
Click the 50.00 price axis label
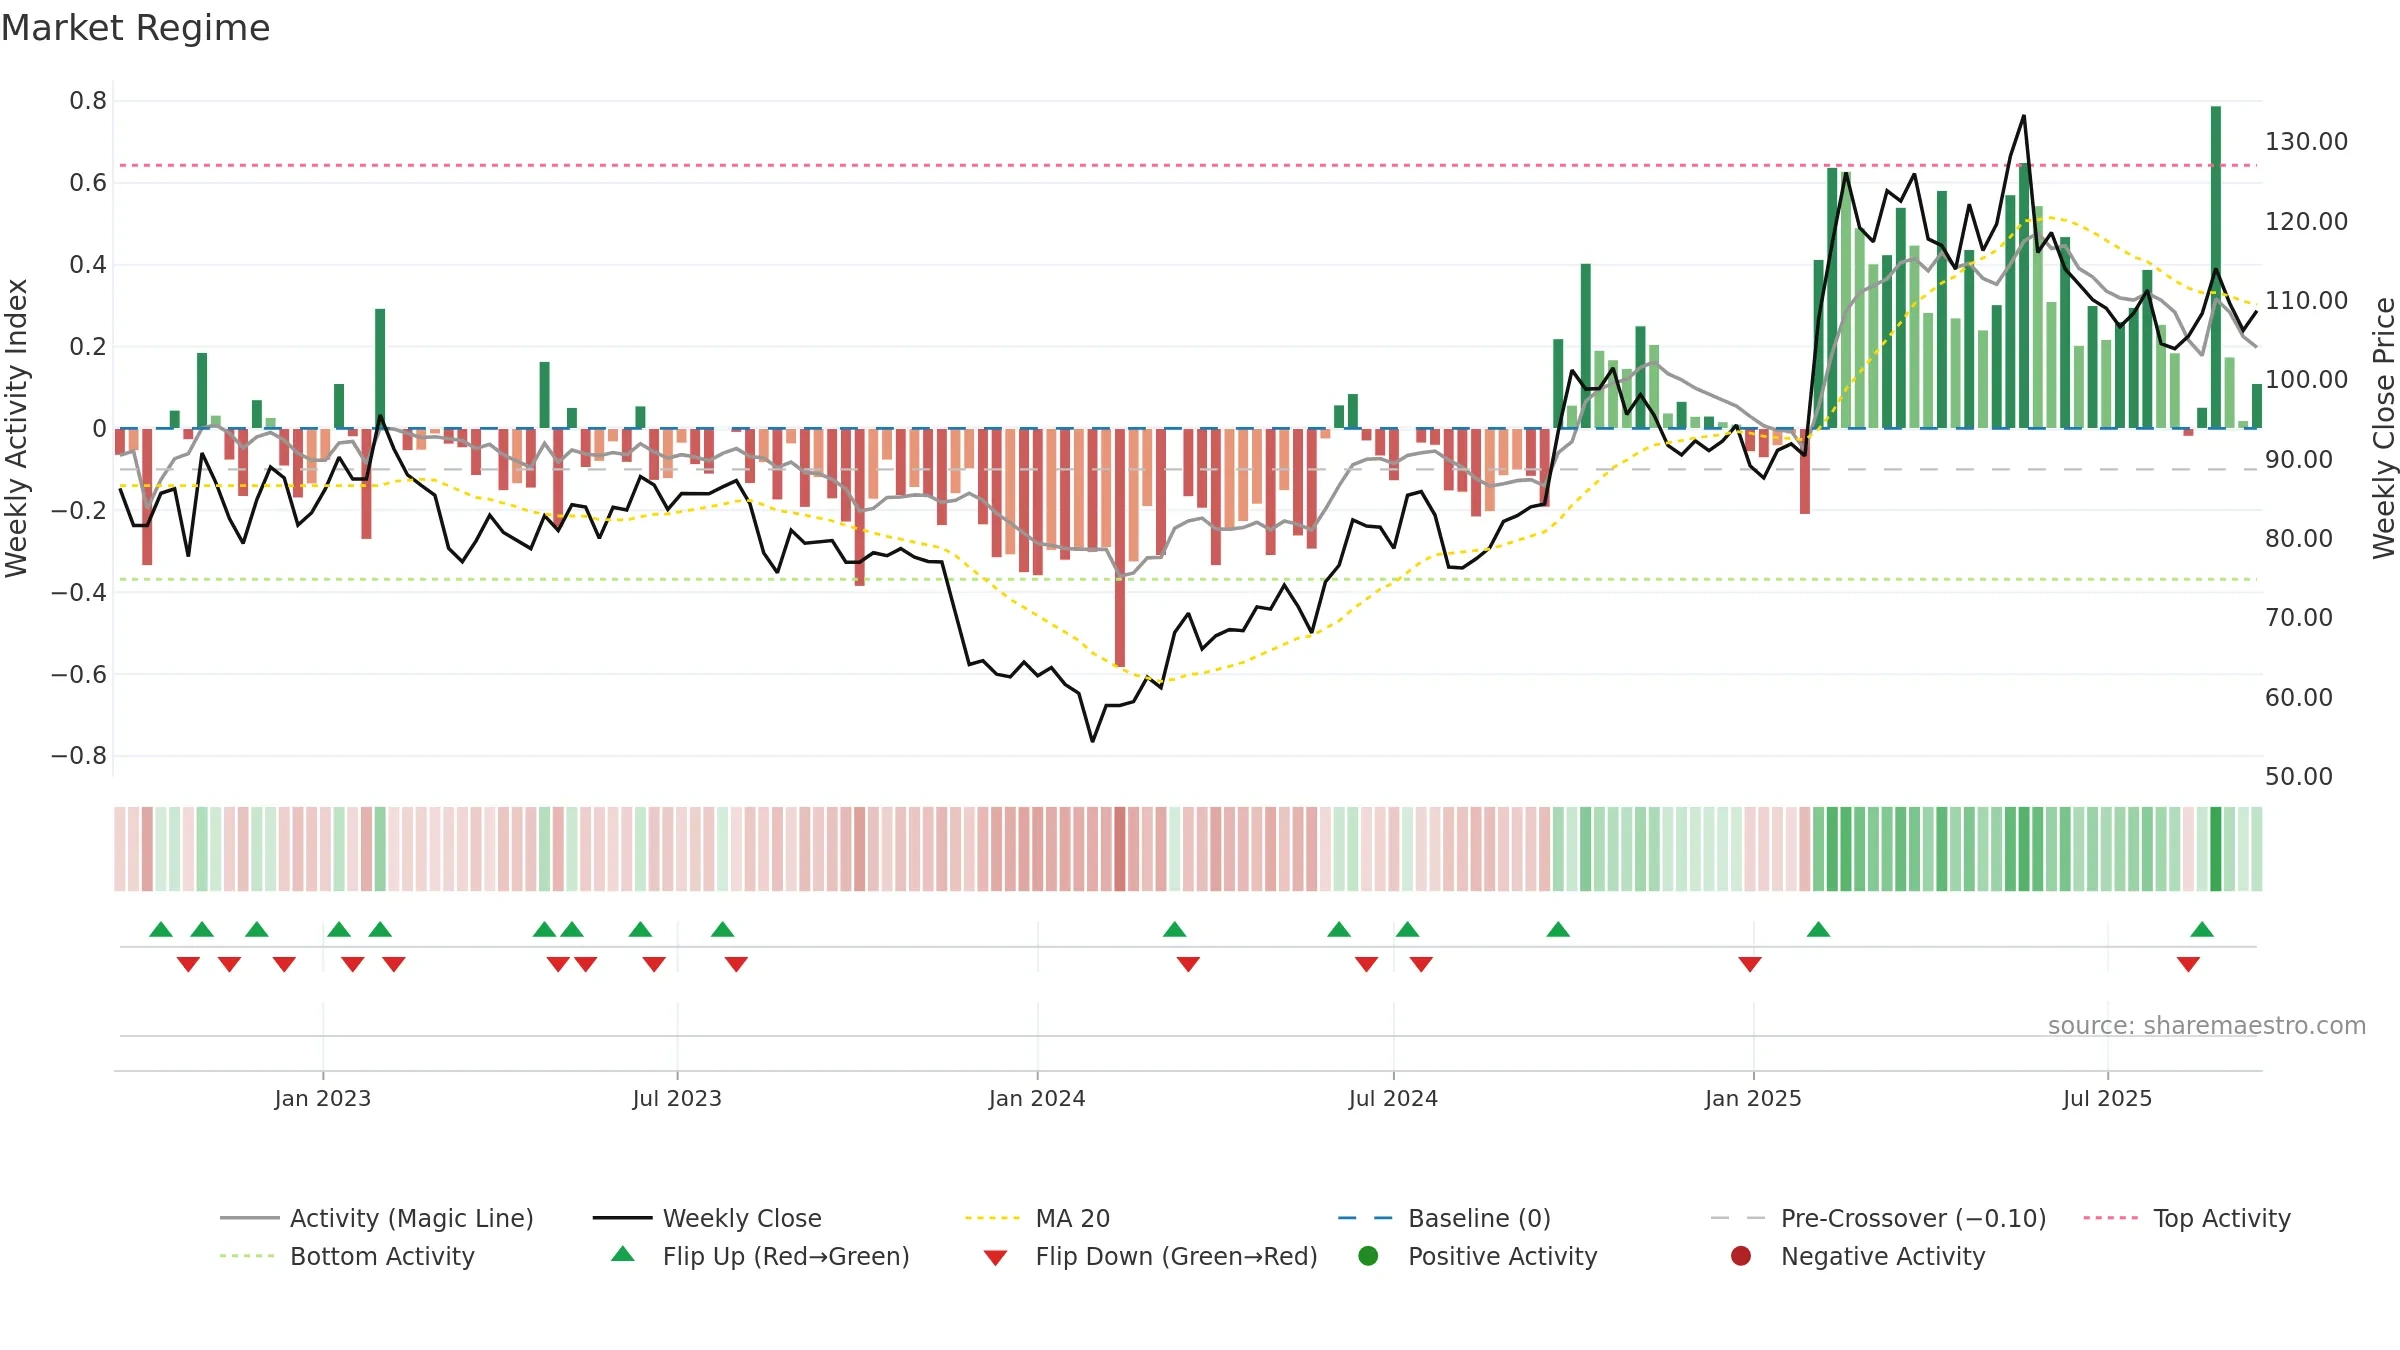[x=2298, y=776]
